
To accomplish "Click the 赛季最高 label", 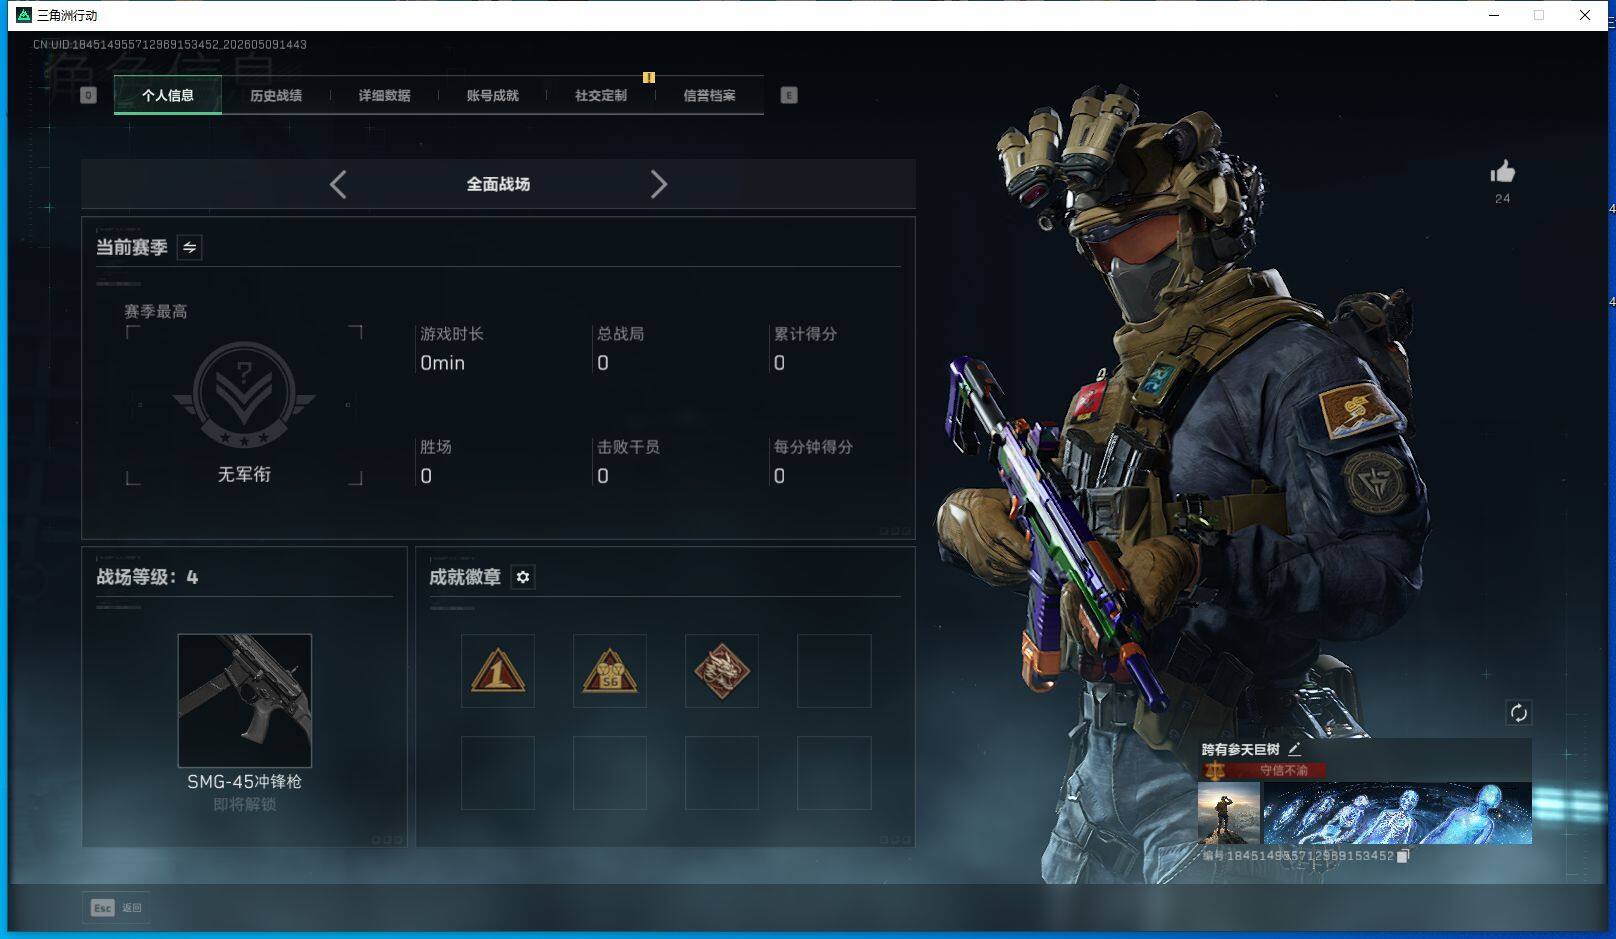I will pos(155,311).
